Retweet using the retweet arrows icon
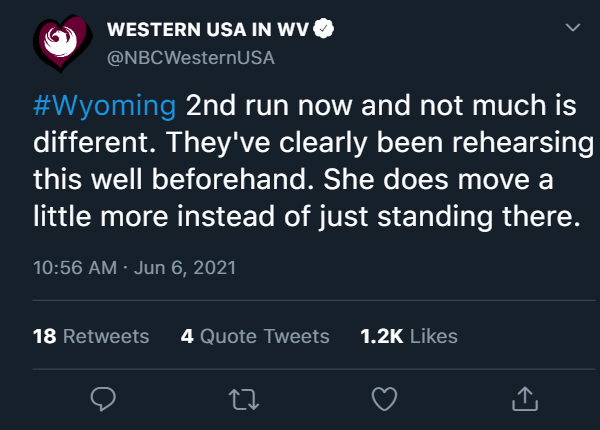 (243, 399)
